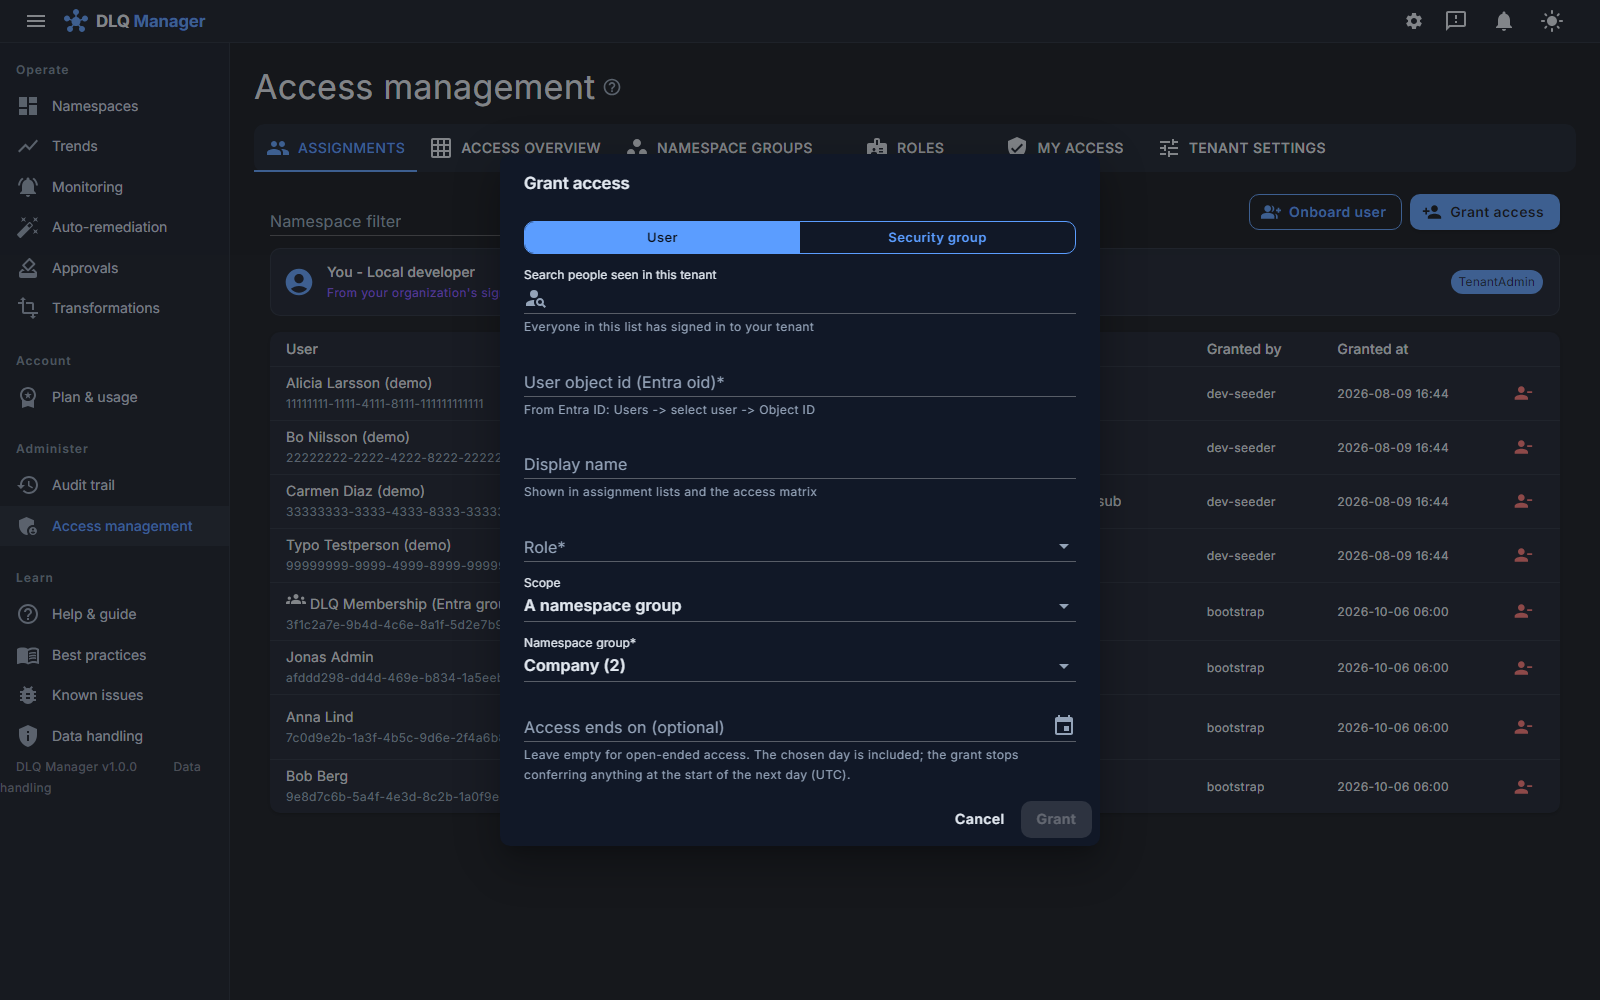Remove Bo Nilsson's assignment
This screenshot has width=1600, height=1000.
click(x=1523, y=447)
